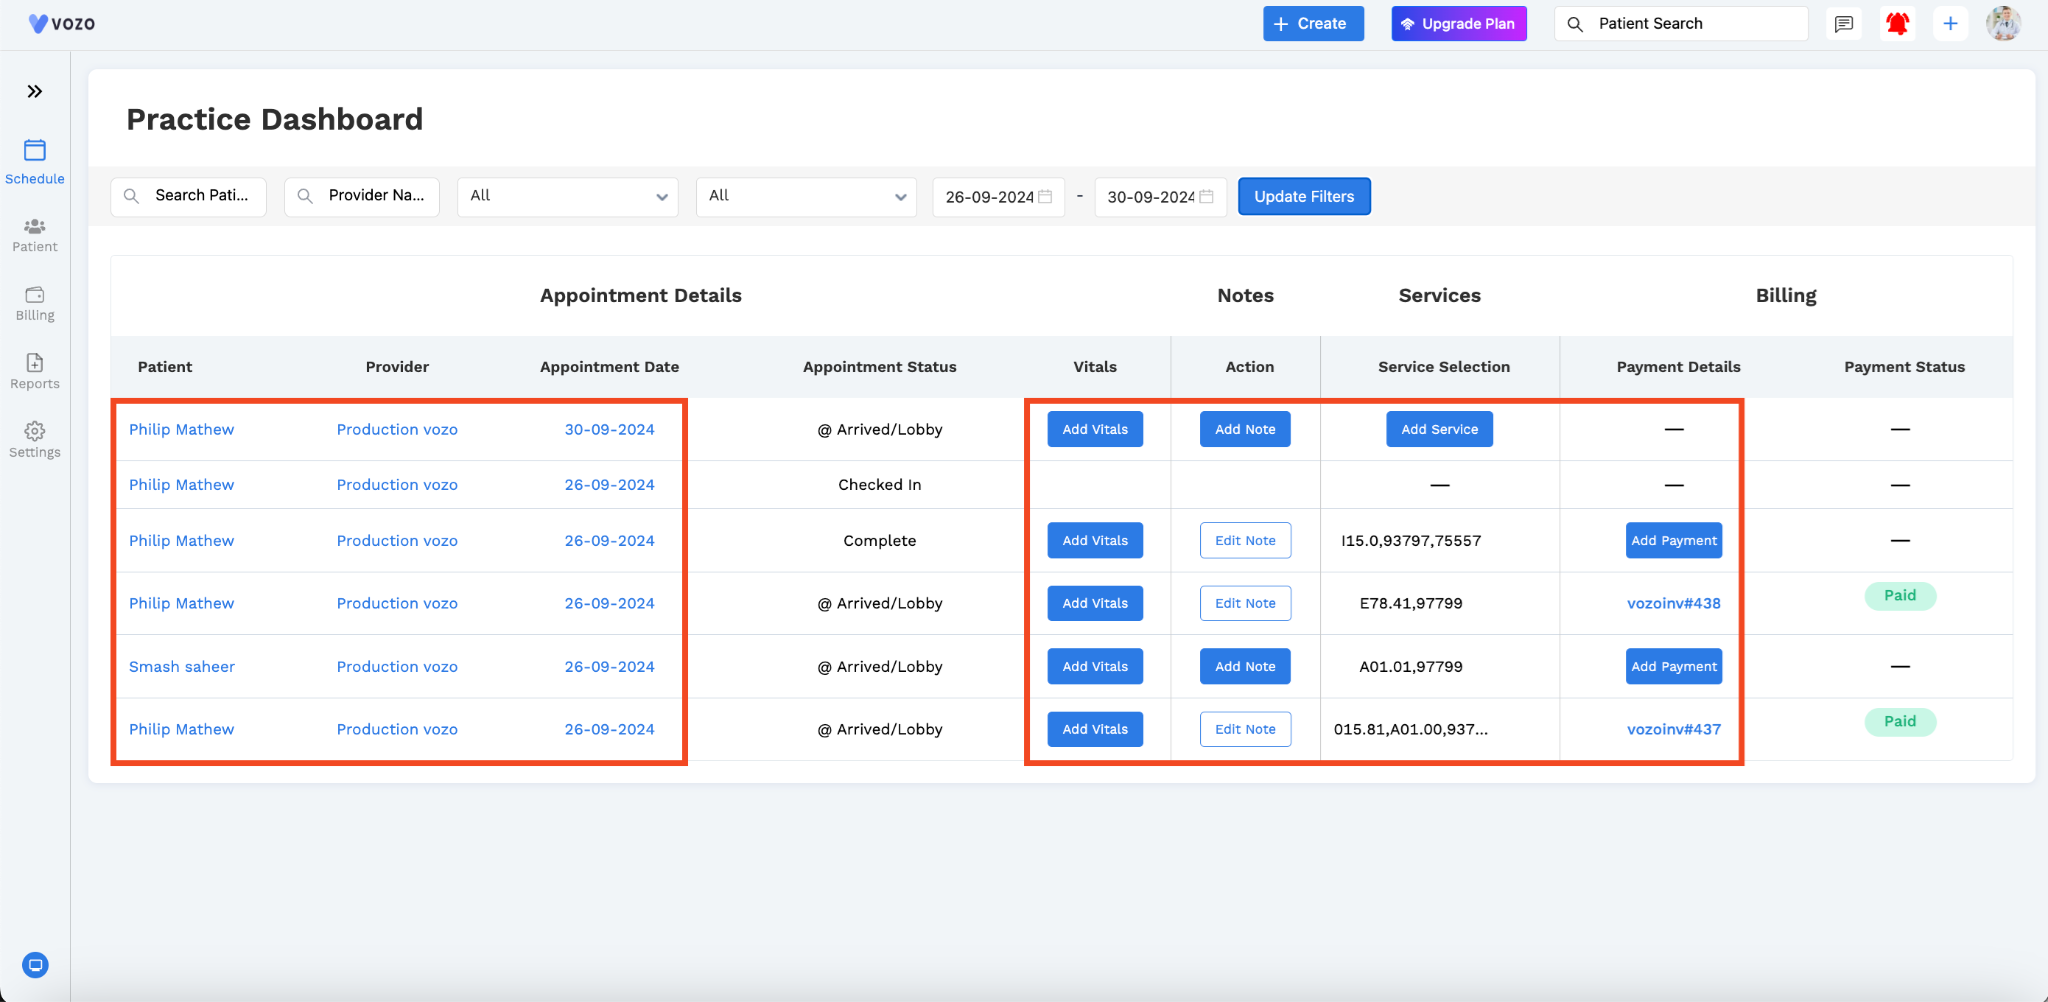Open the Schedule sidebar section
2048x1002 pixels.
point(35,162)
